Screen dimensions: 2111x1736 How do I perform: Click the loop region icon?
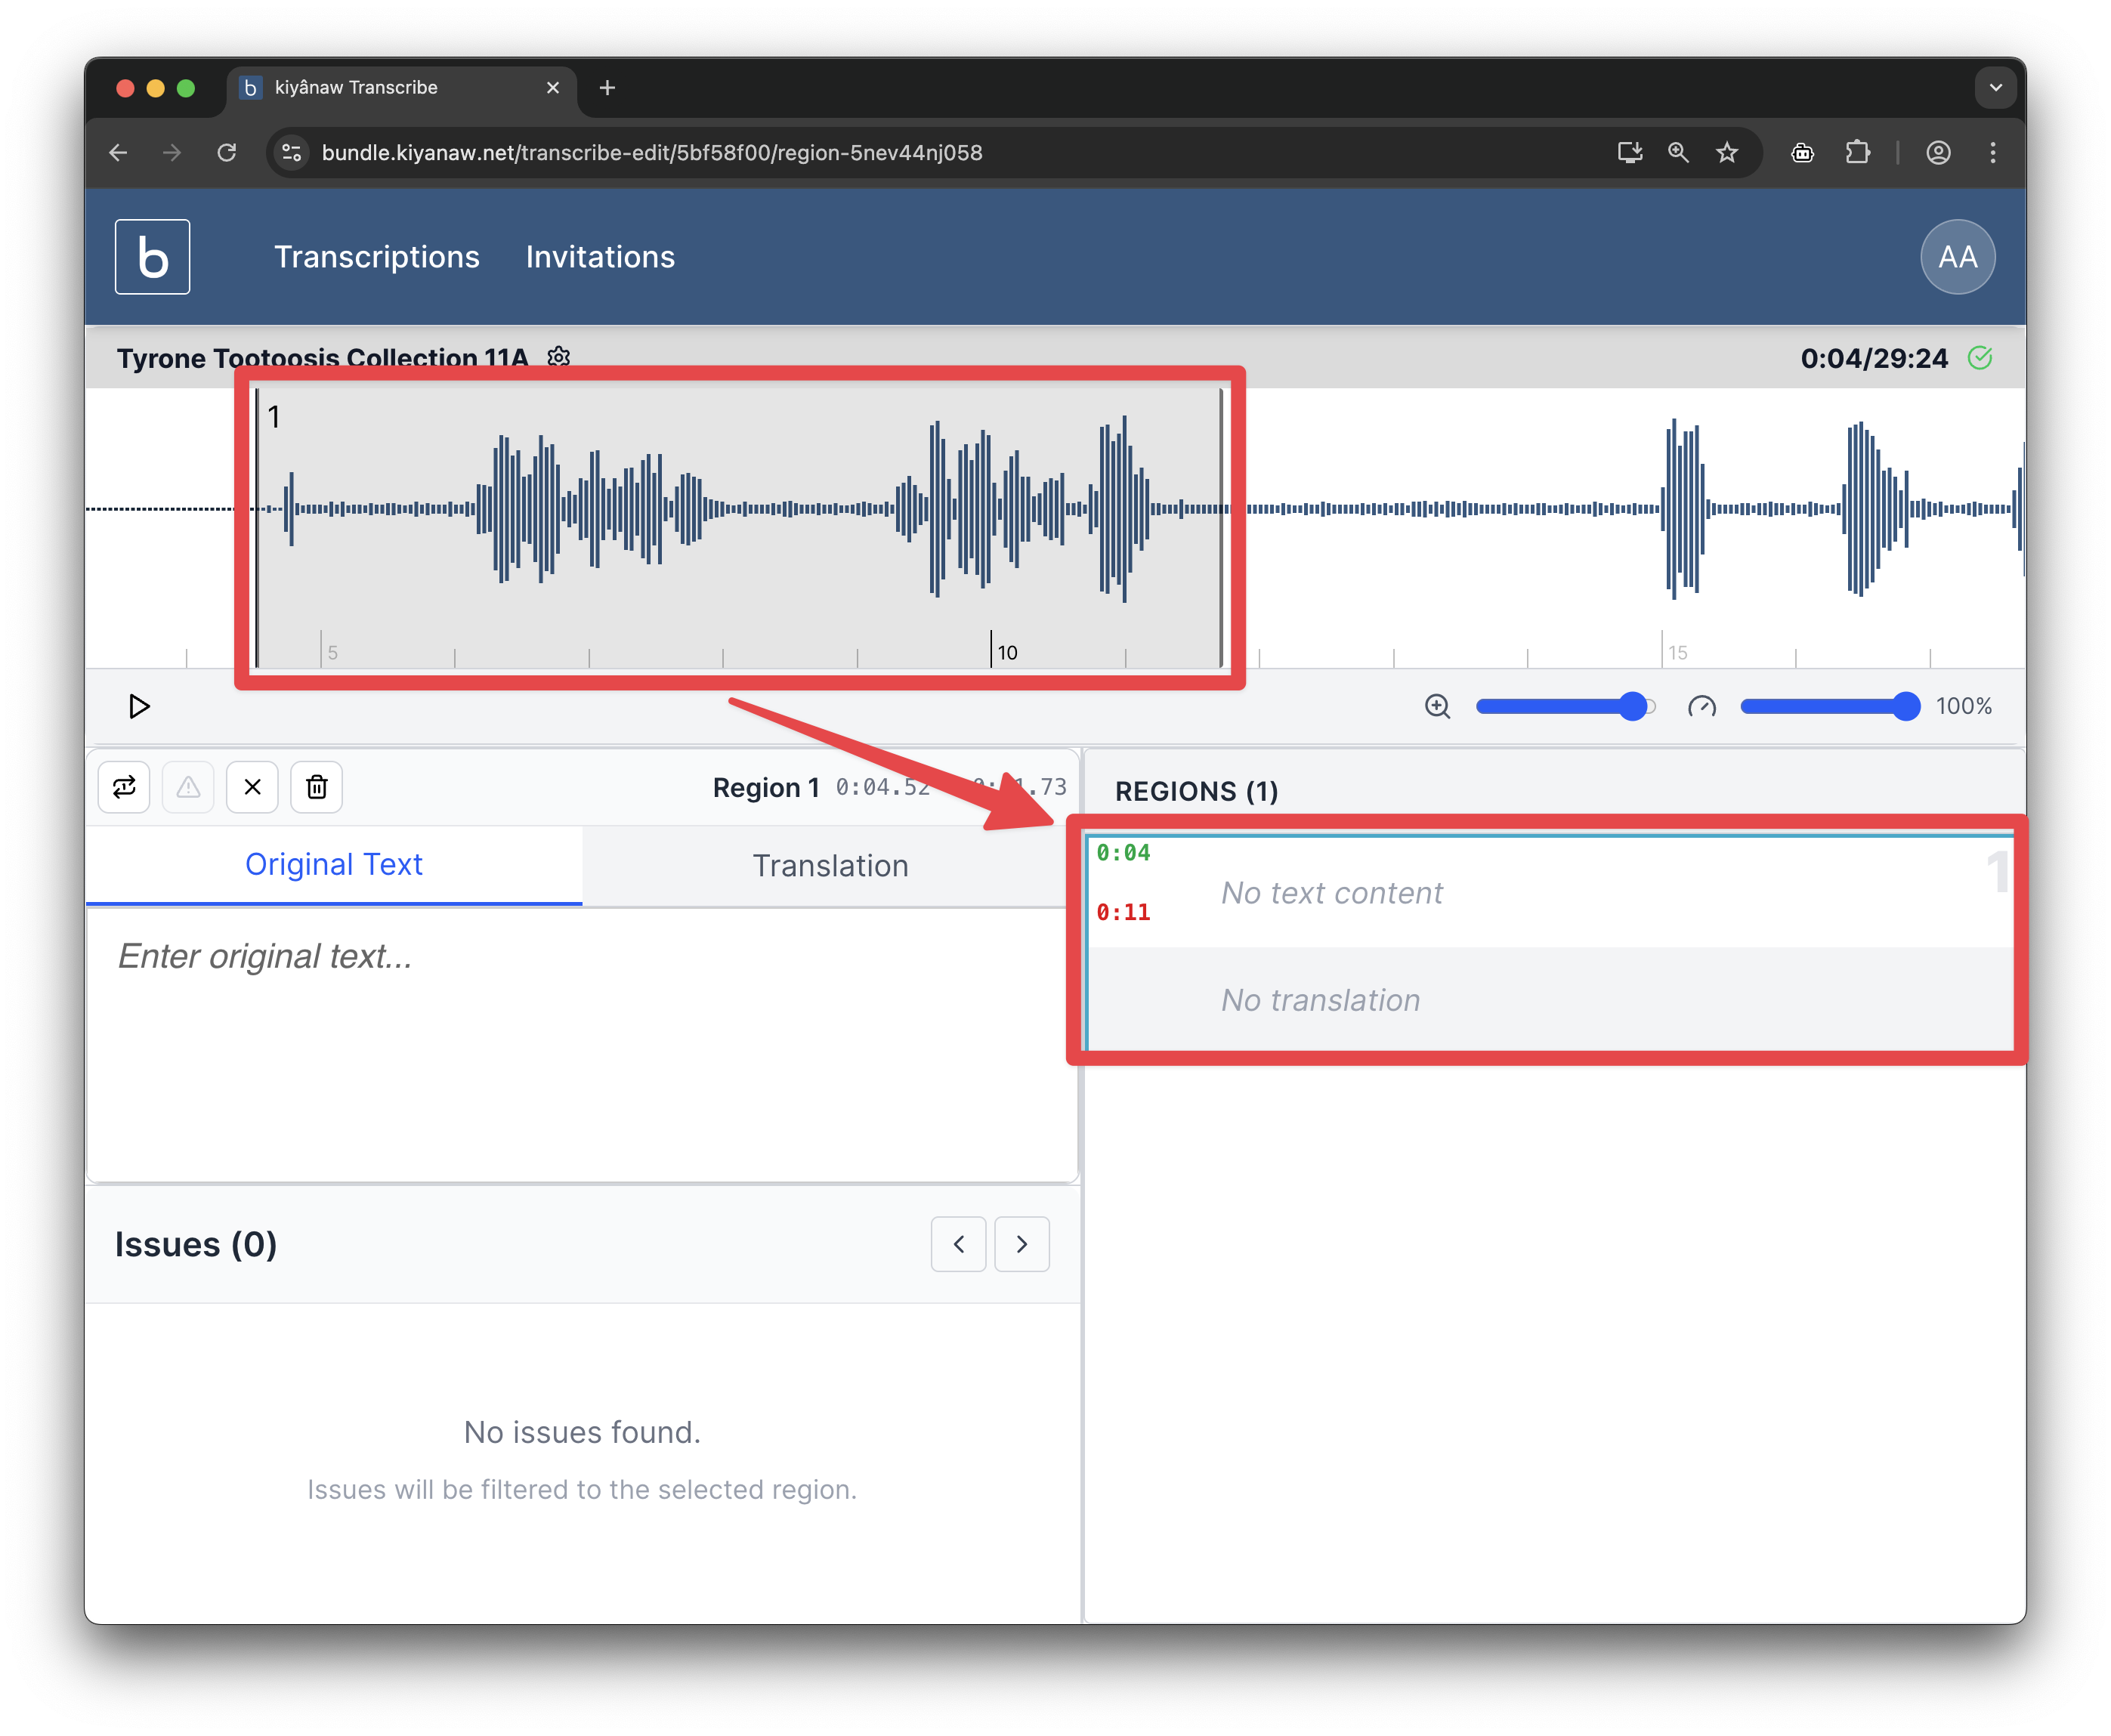(x=124, y=788)
